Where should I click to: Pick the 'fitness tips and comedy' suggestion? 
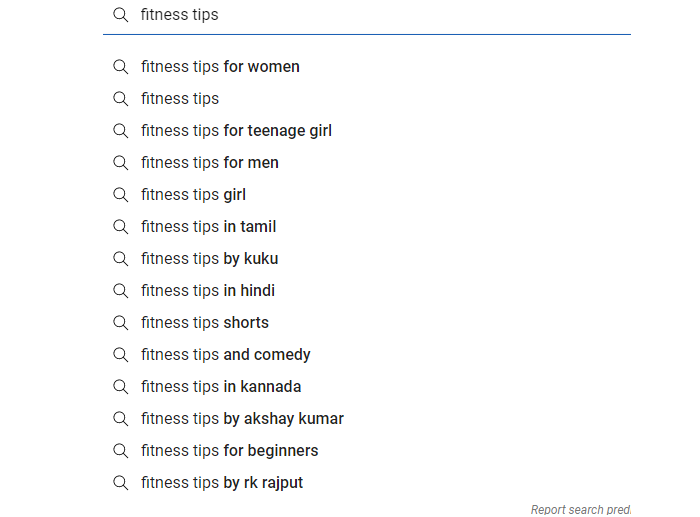[x=226, y=355]
